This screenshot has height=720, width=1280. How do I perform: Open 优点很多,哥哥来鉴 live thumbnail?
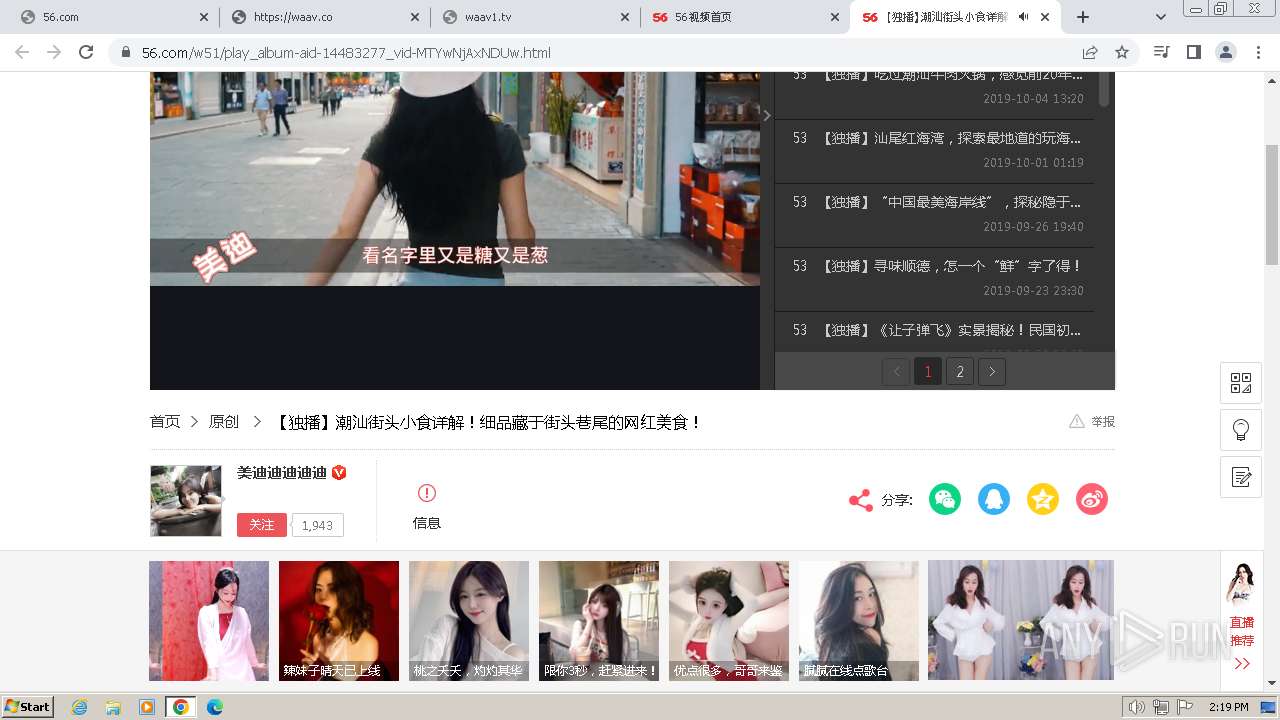[729, 621]
